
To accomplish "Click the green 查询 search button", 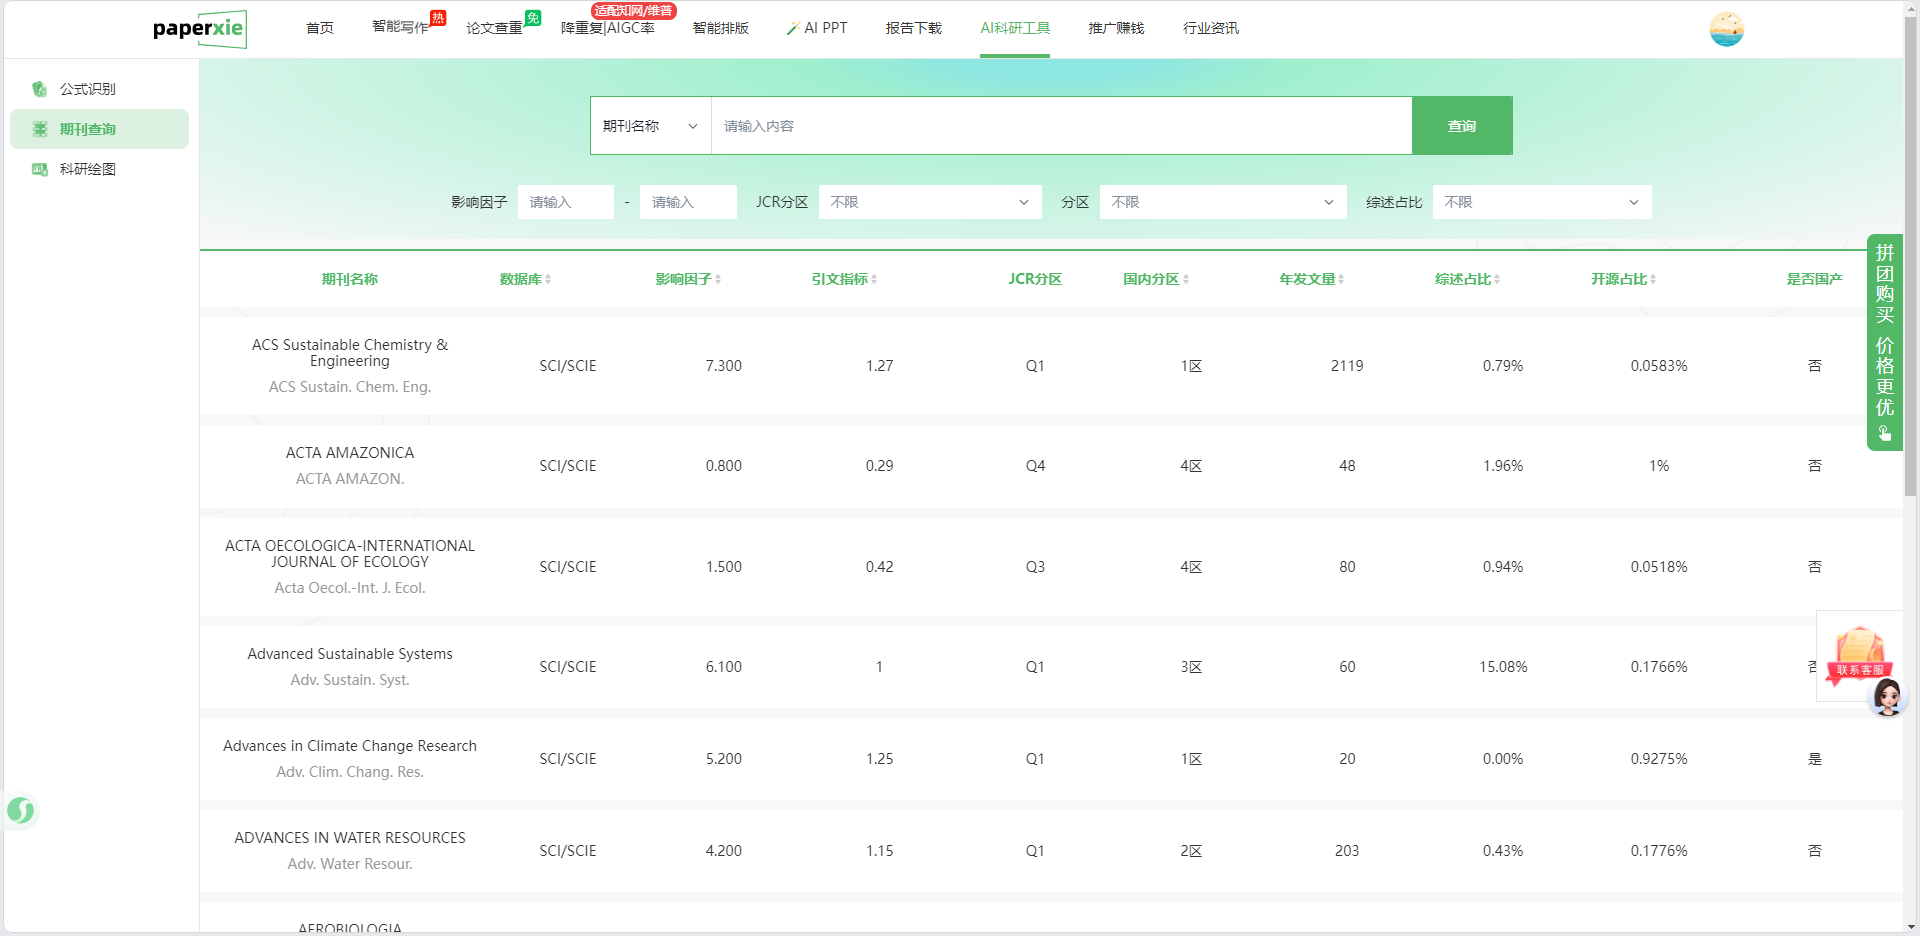I will pyautogui.click(x=1461, y=126).
